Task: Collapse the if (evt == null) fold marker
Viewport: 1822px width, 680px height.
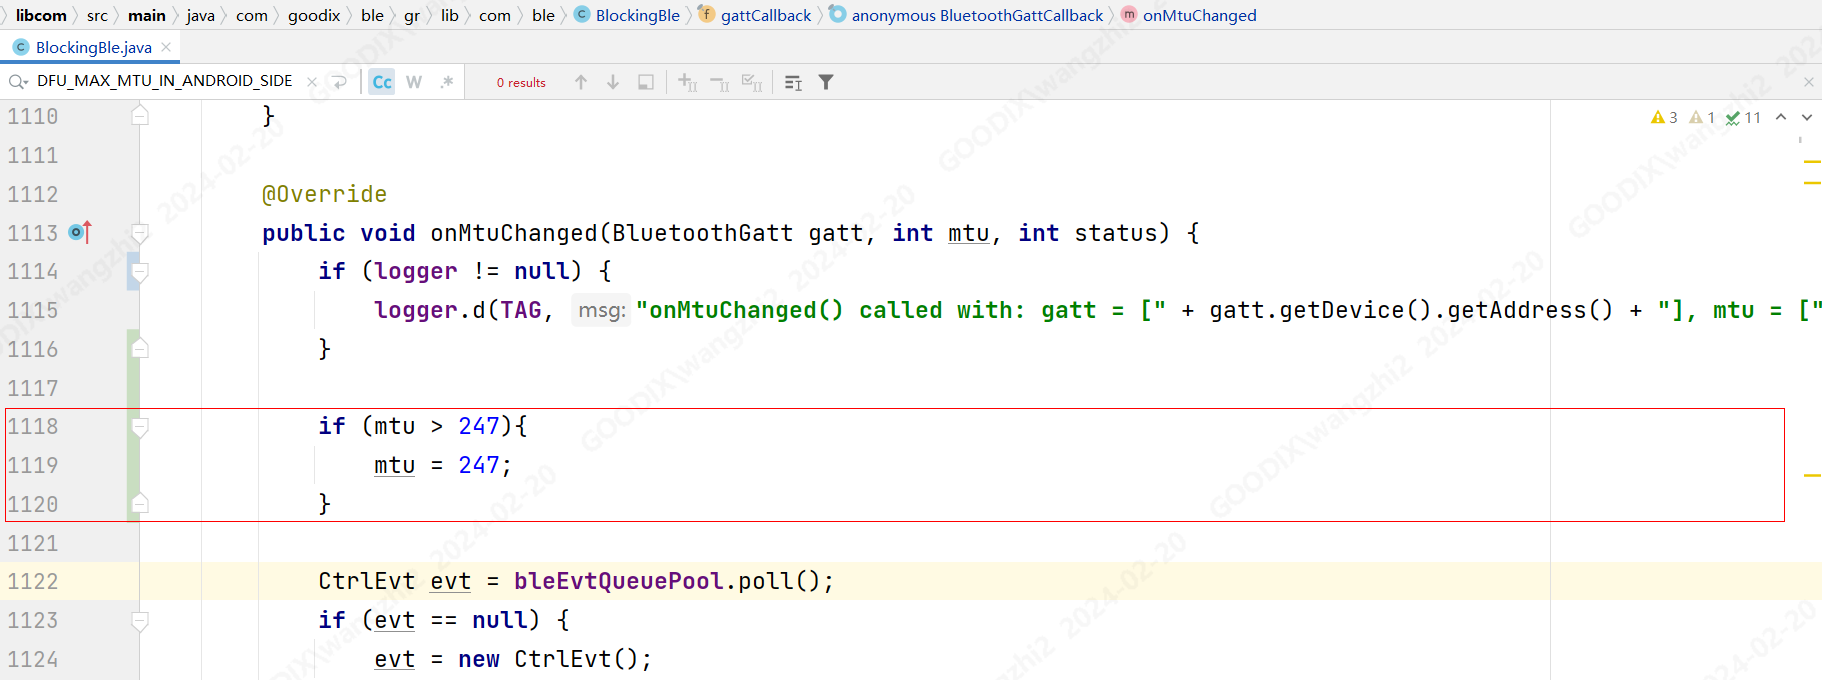Action: pyautogui.click(x=140, y=621)
